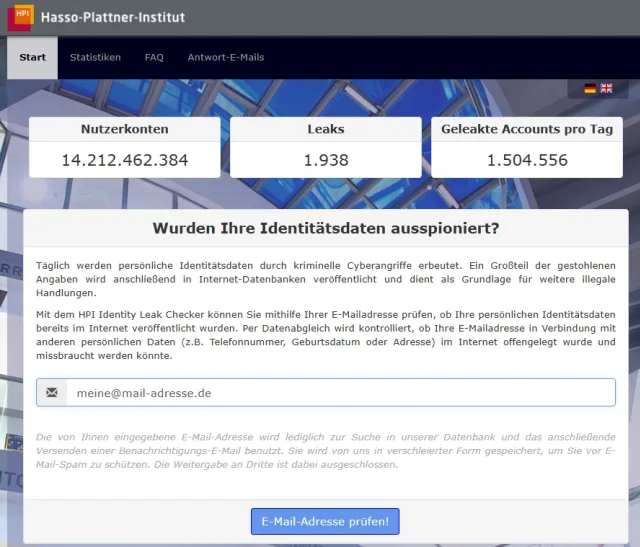
Task: Open the Antwort-E-Mails tab
Action: pyautogui.click(x=226, y=58)
